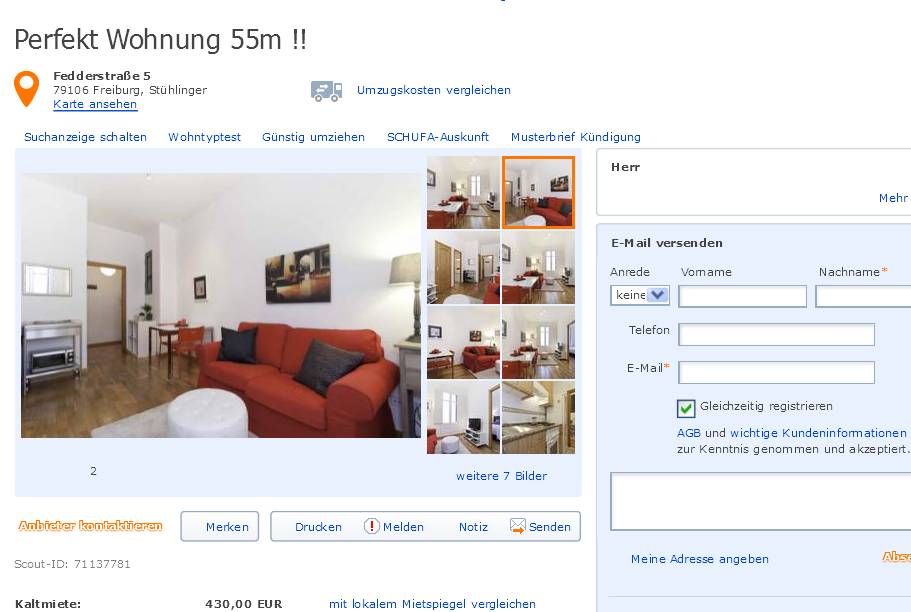Click the orange map location pin icon

point(27,88)
